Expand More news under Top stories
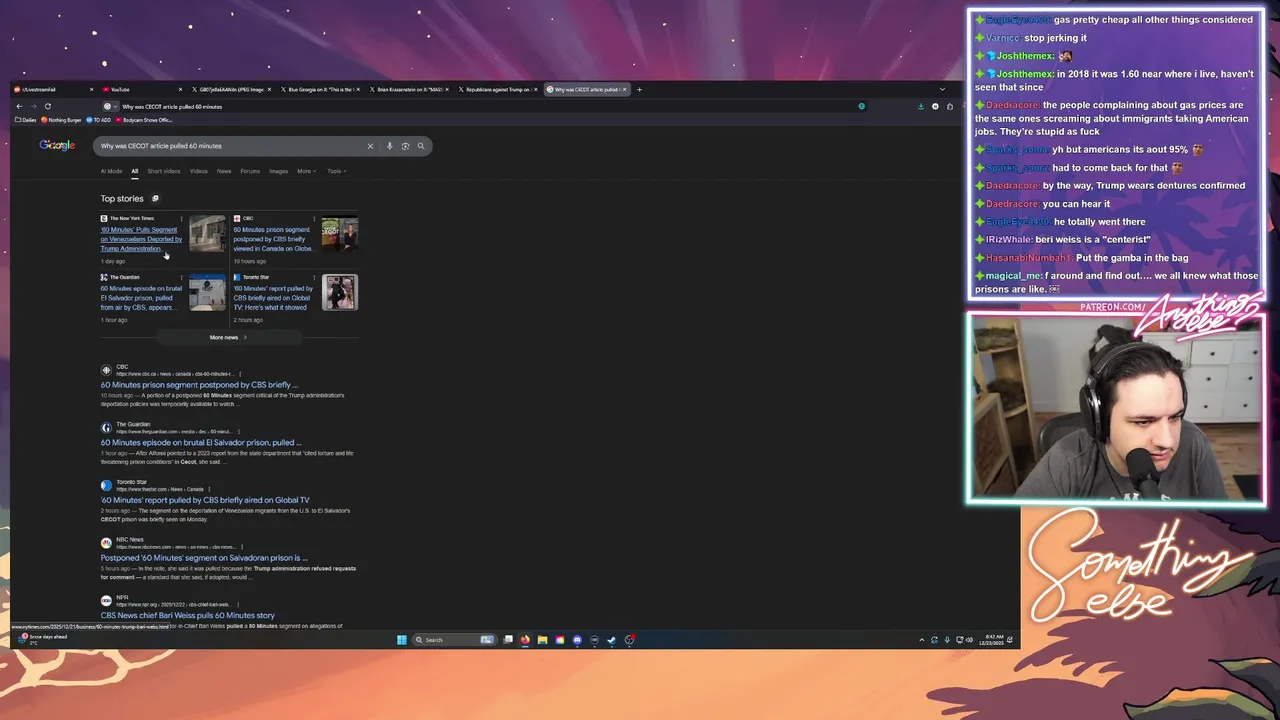Image resolution: width=1280 pixels, height=720 pixels. [228, 337]
